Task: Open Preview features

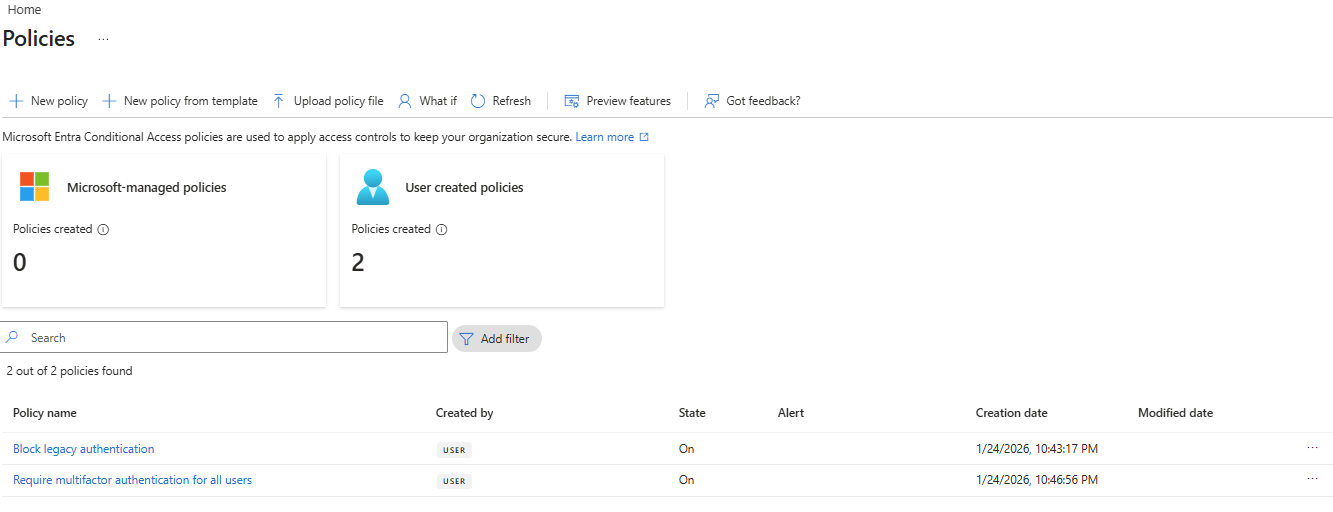Action: coord(617,101)
